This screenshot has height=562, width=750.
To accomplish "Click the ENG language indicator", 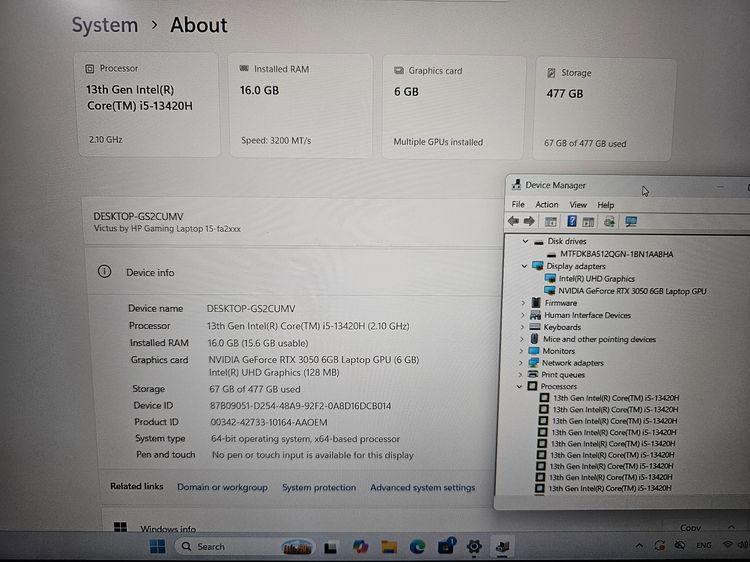I will click(704, 545).
